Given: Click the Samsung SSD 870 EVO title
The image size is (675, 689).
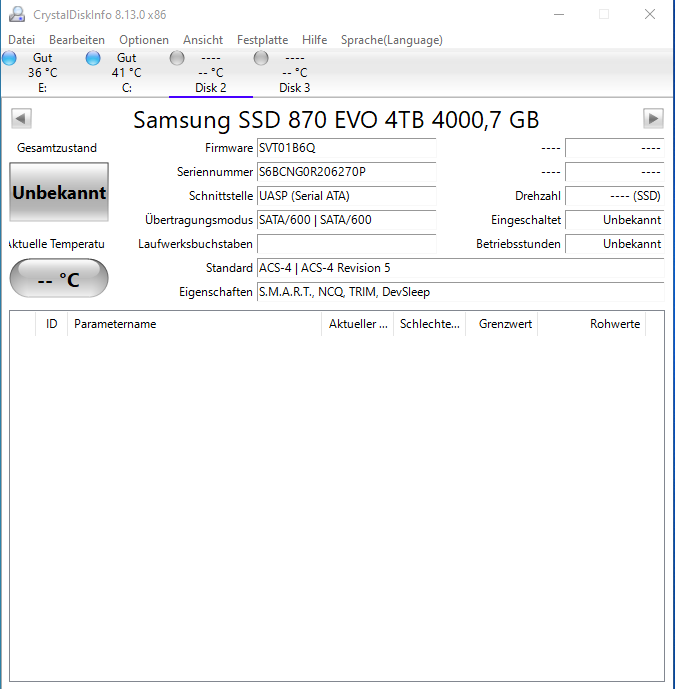Looking at the screenshot, I should (x=336, y=120).
